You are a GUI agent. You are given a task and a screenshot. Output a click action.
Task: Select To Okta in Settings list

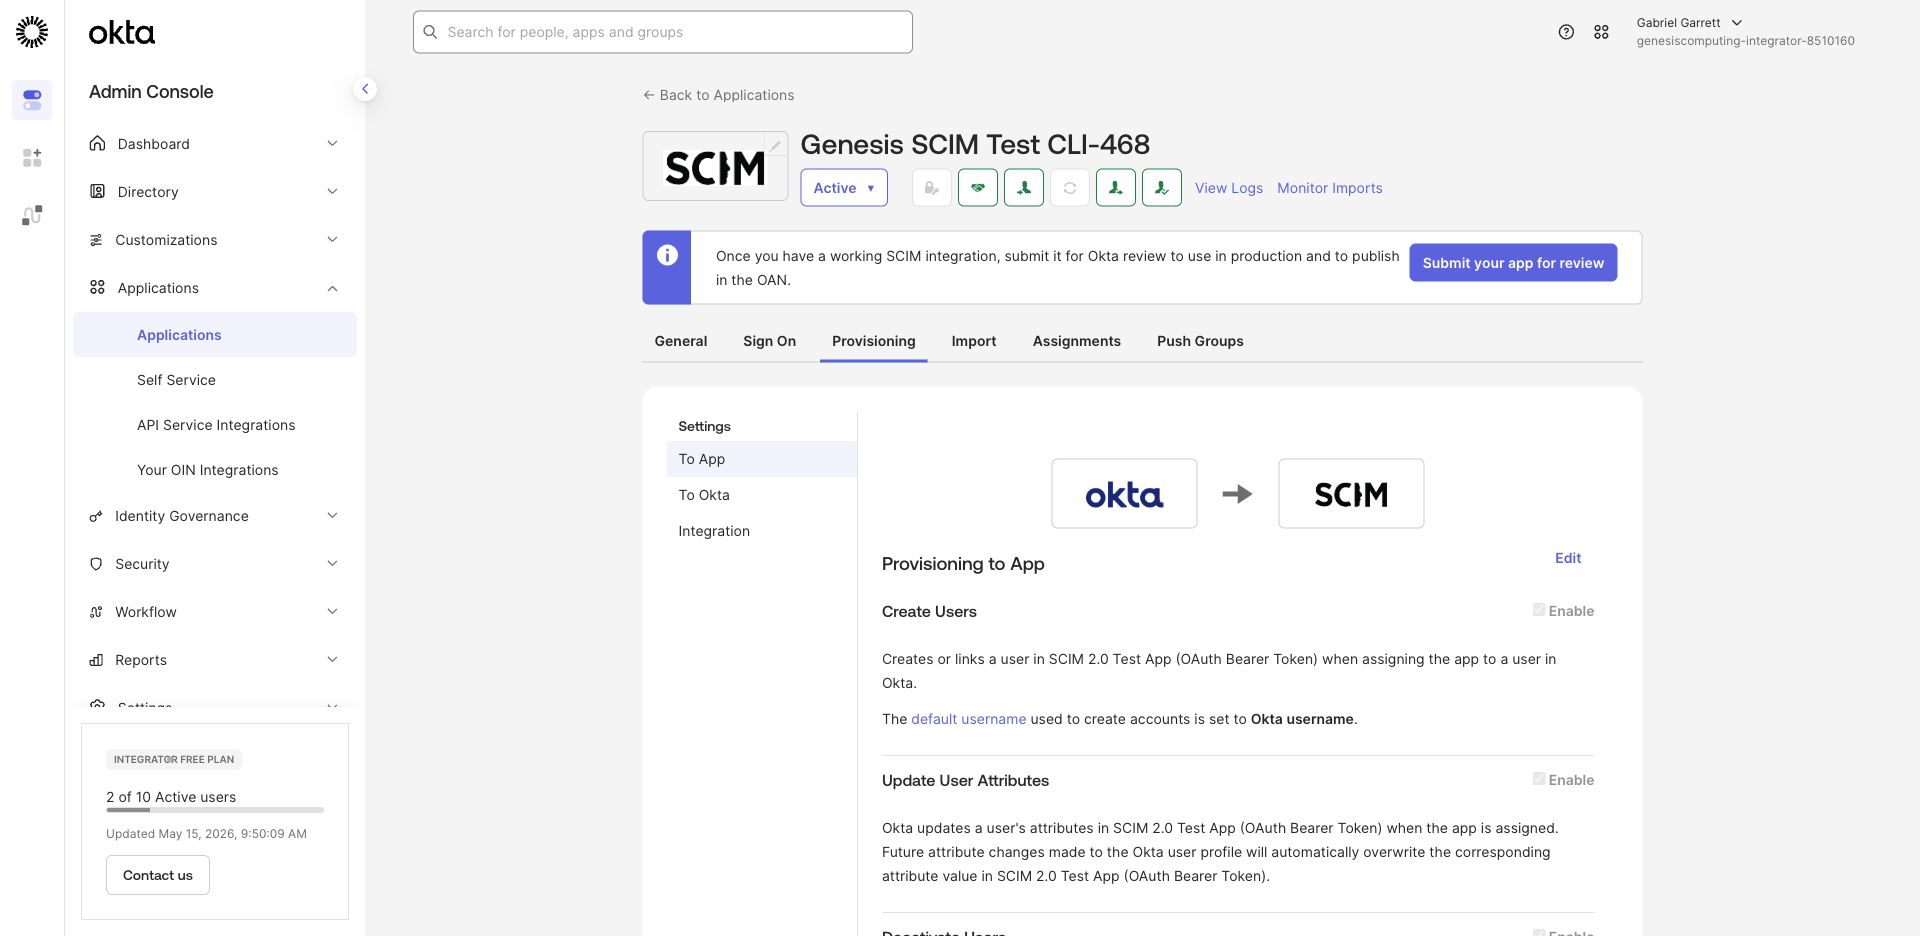761,495
